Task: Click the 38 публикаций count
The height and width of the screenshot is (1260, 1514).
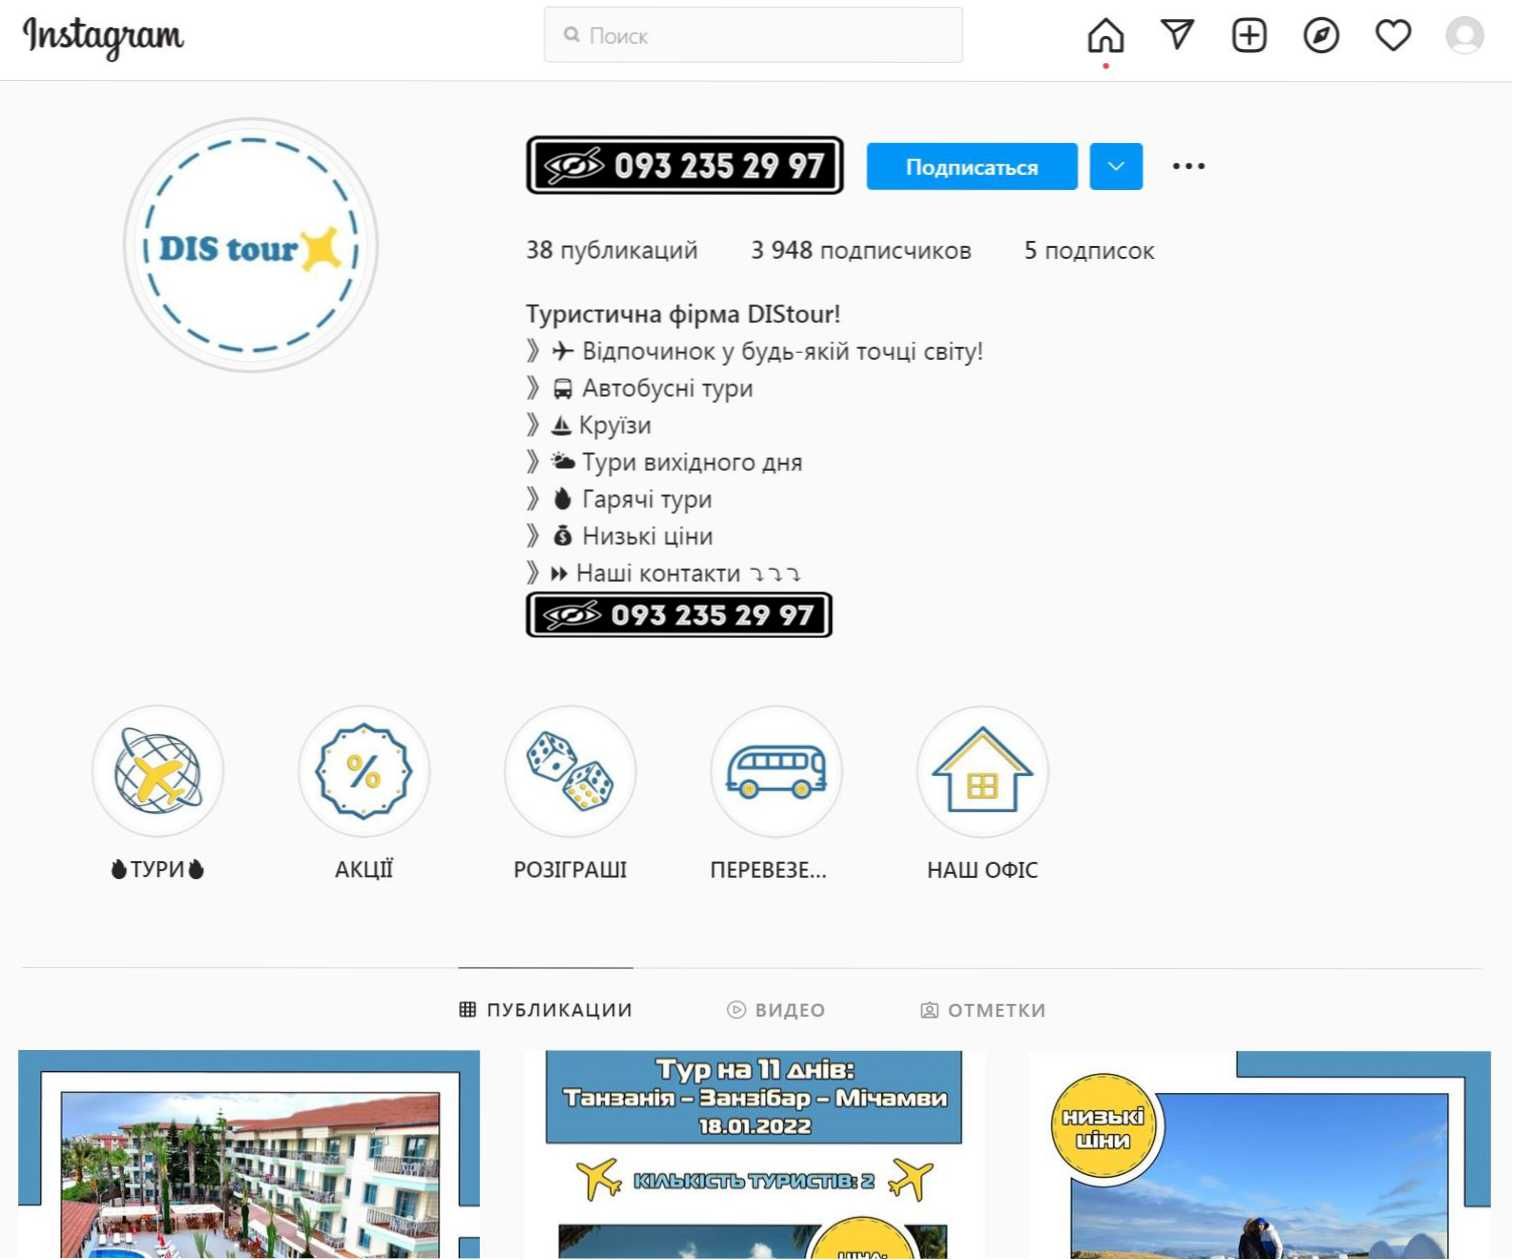Action: point(612,250)
